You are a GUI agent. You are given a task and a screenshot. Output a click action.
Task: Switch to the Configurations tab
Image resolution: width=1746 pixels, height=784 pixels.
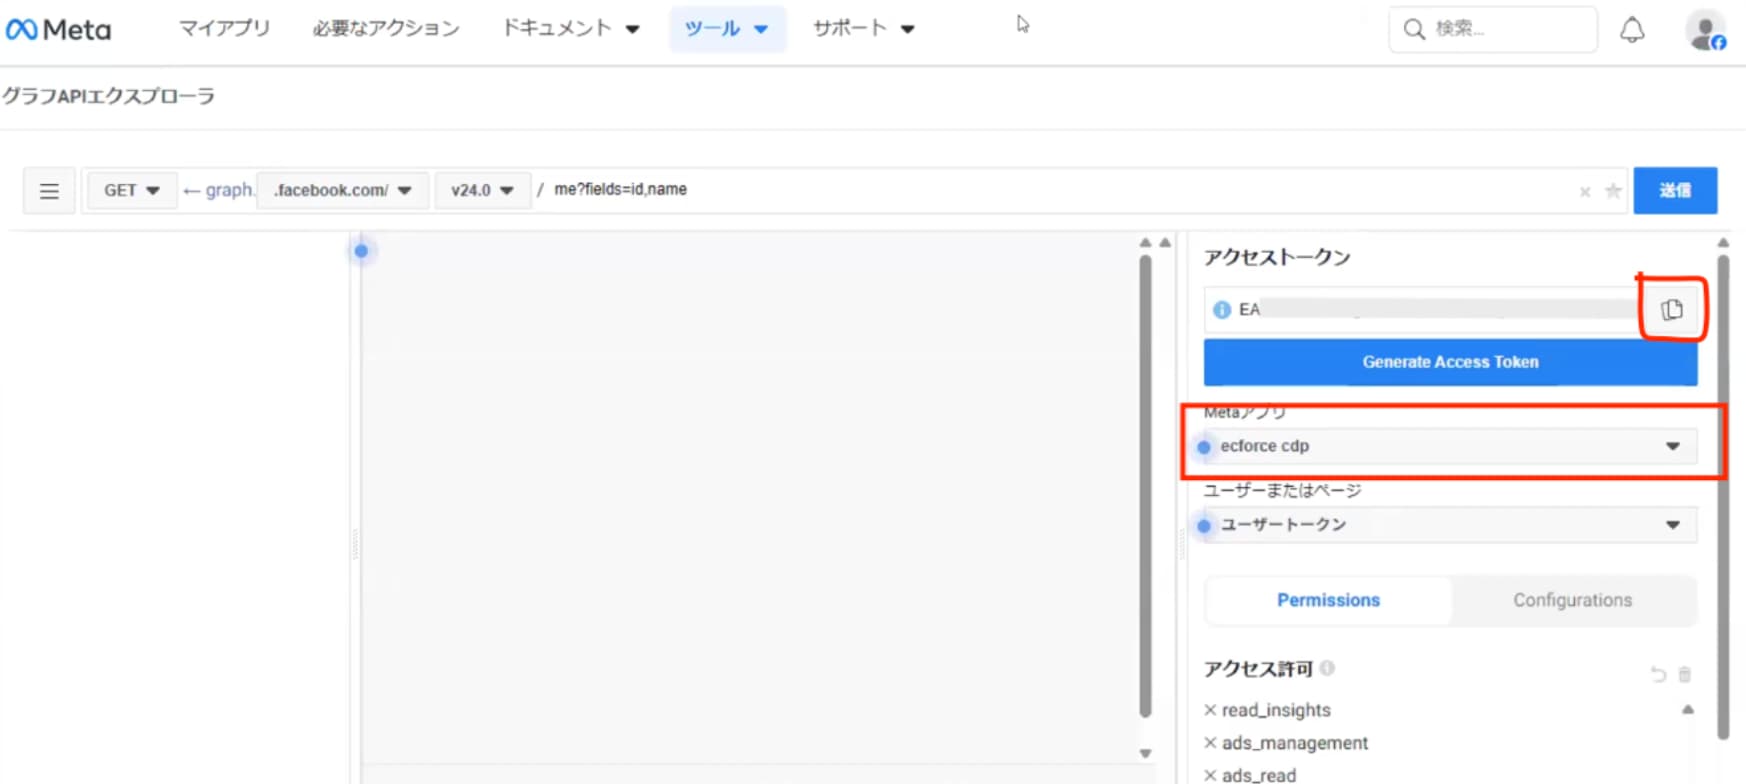(x=1572, y=600)
